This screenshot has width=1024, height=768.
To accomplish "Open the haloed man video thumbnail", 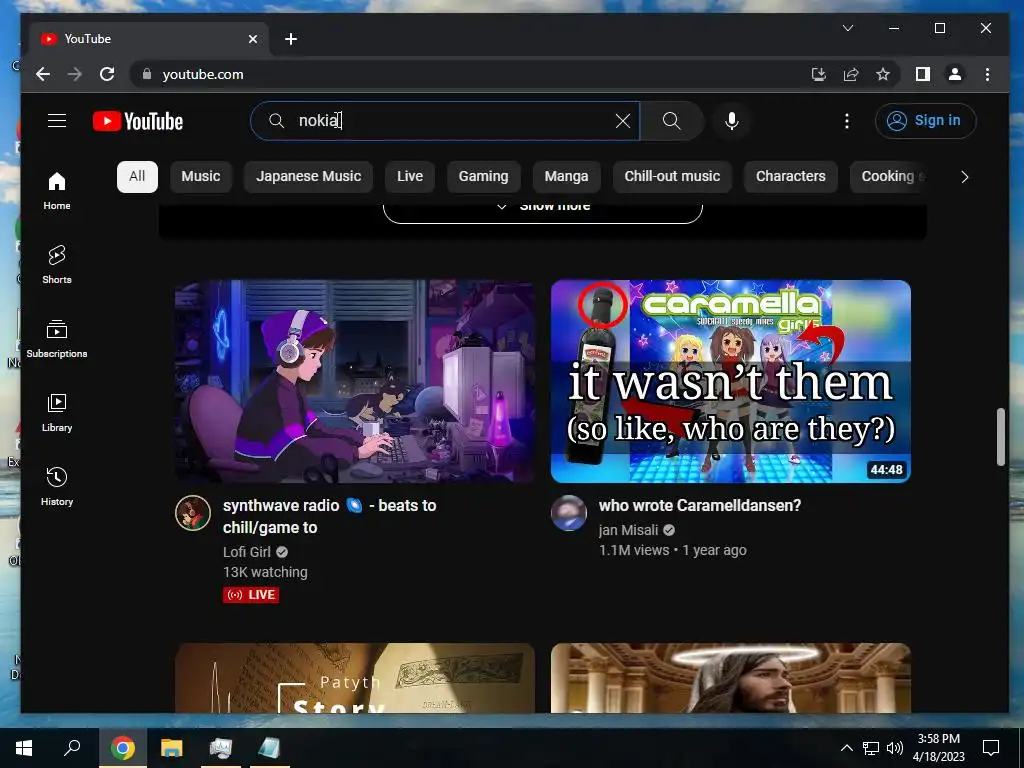I will tap(731, 678).
